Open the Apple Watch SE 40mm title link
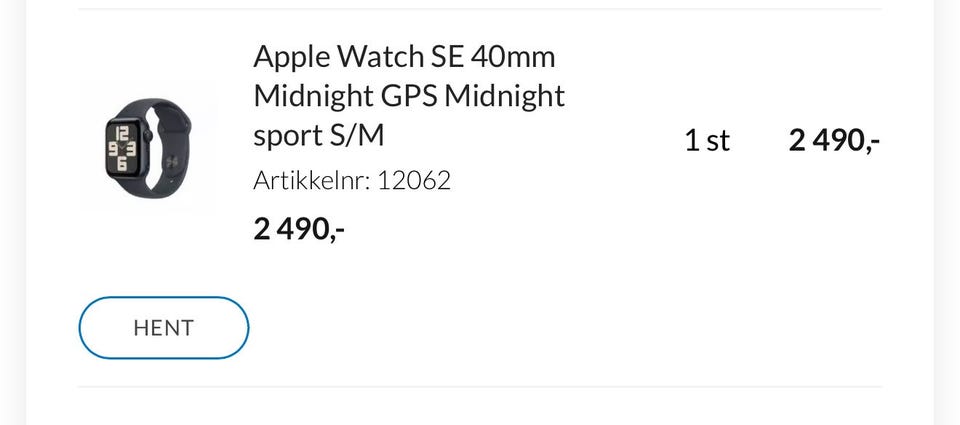960x425 pixels. tap(404, 55)
